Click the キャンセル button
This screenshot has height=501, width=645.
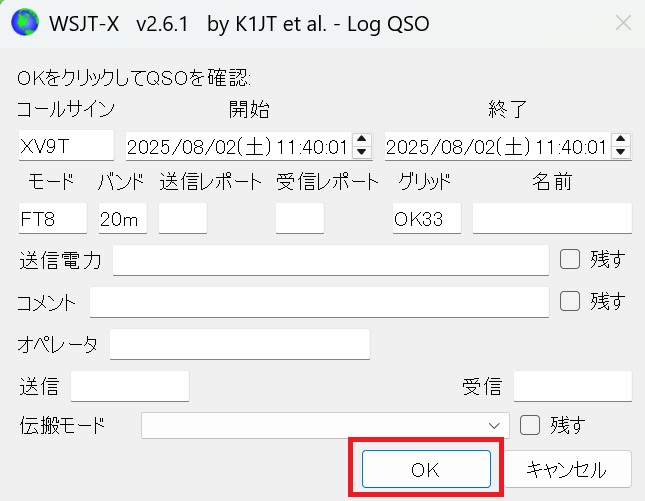coord(567,469)
